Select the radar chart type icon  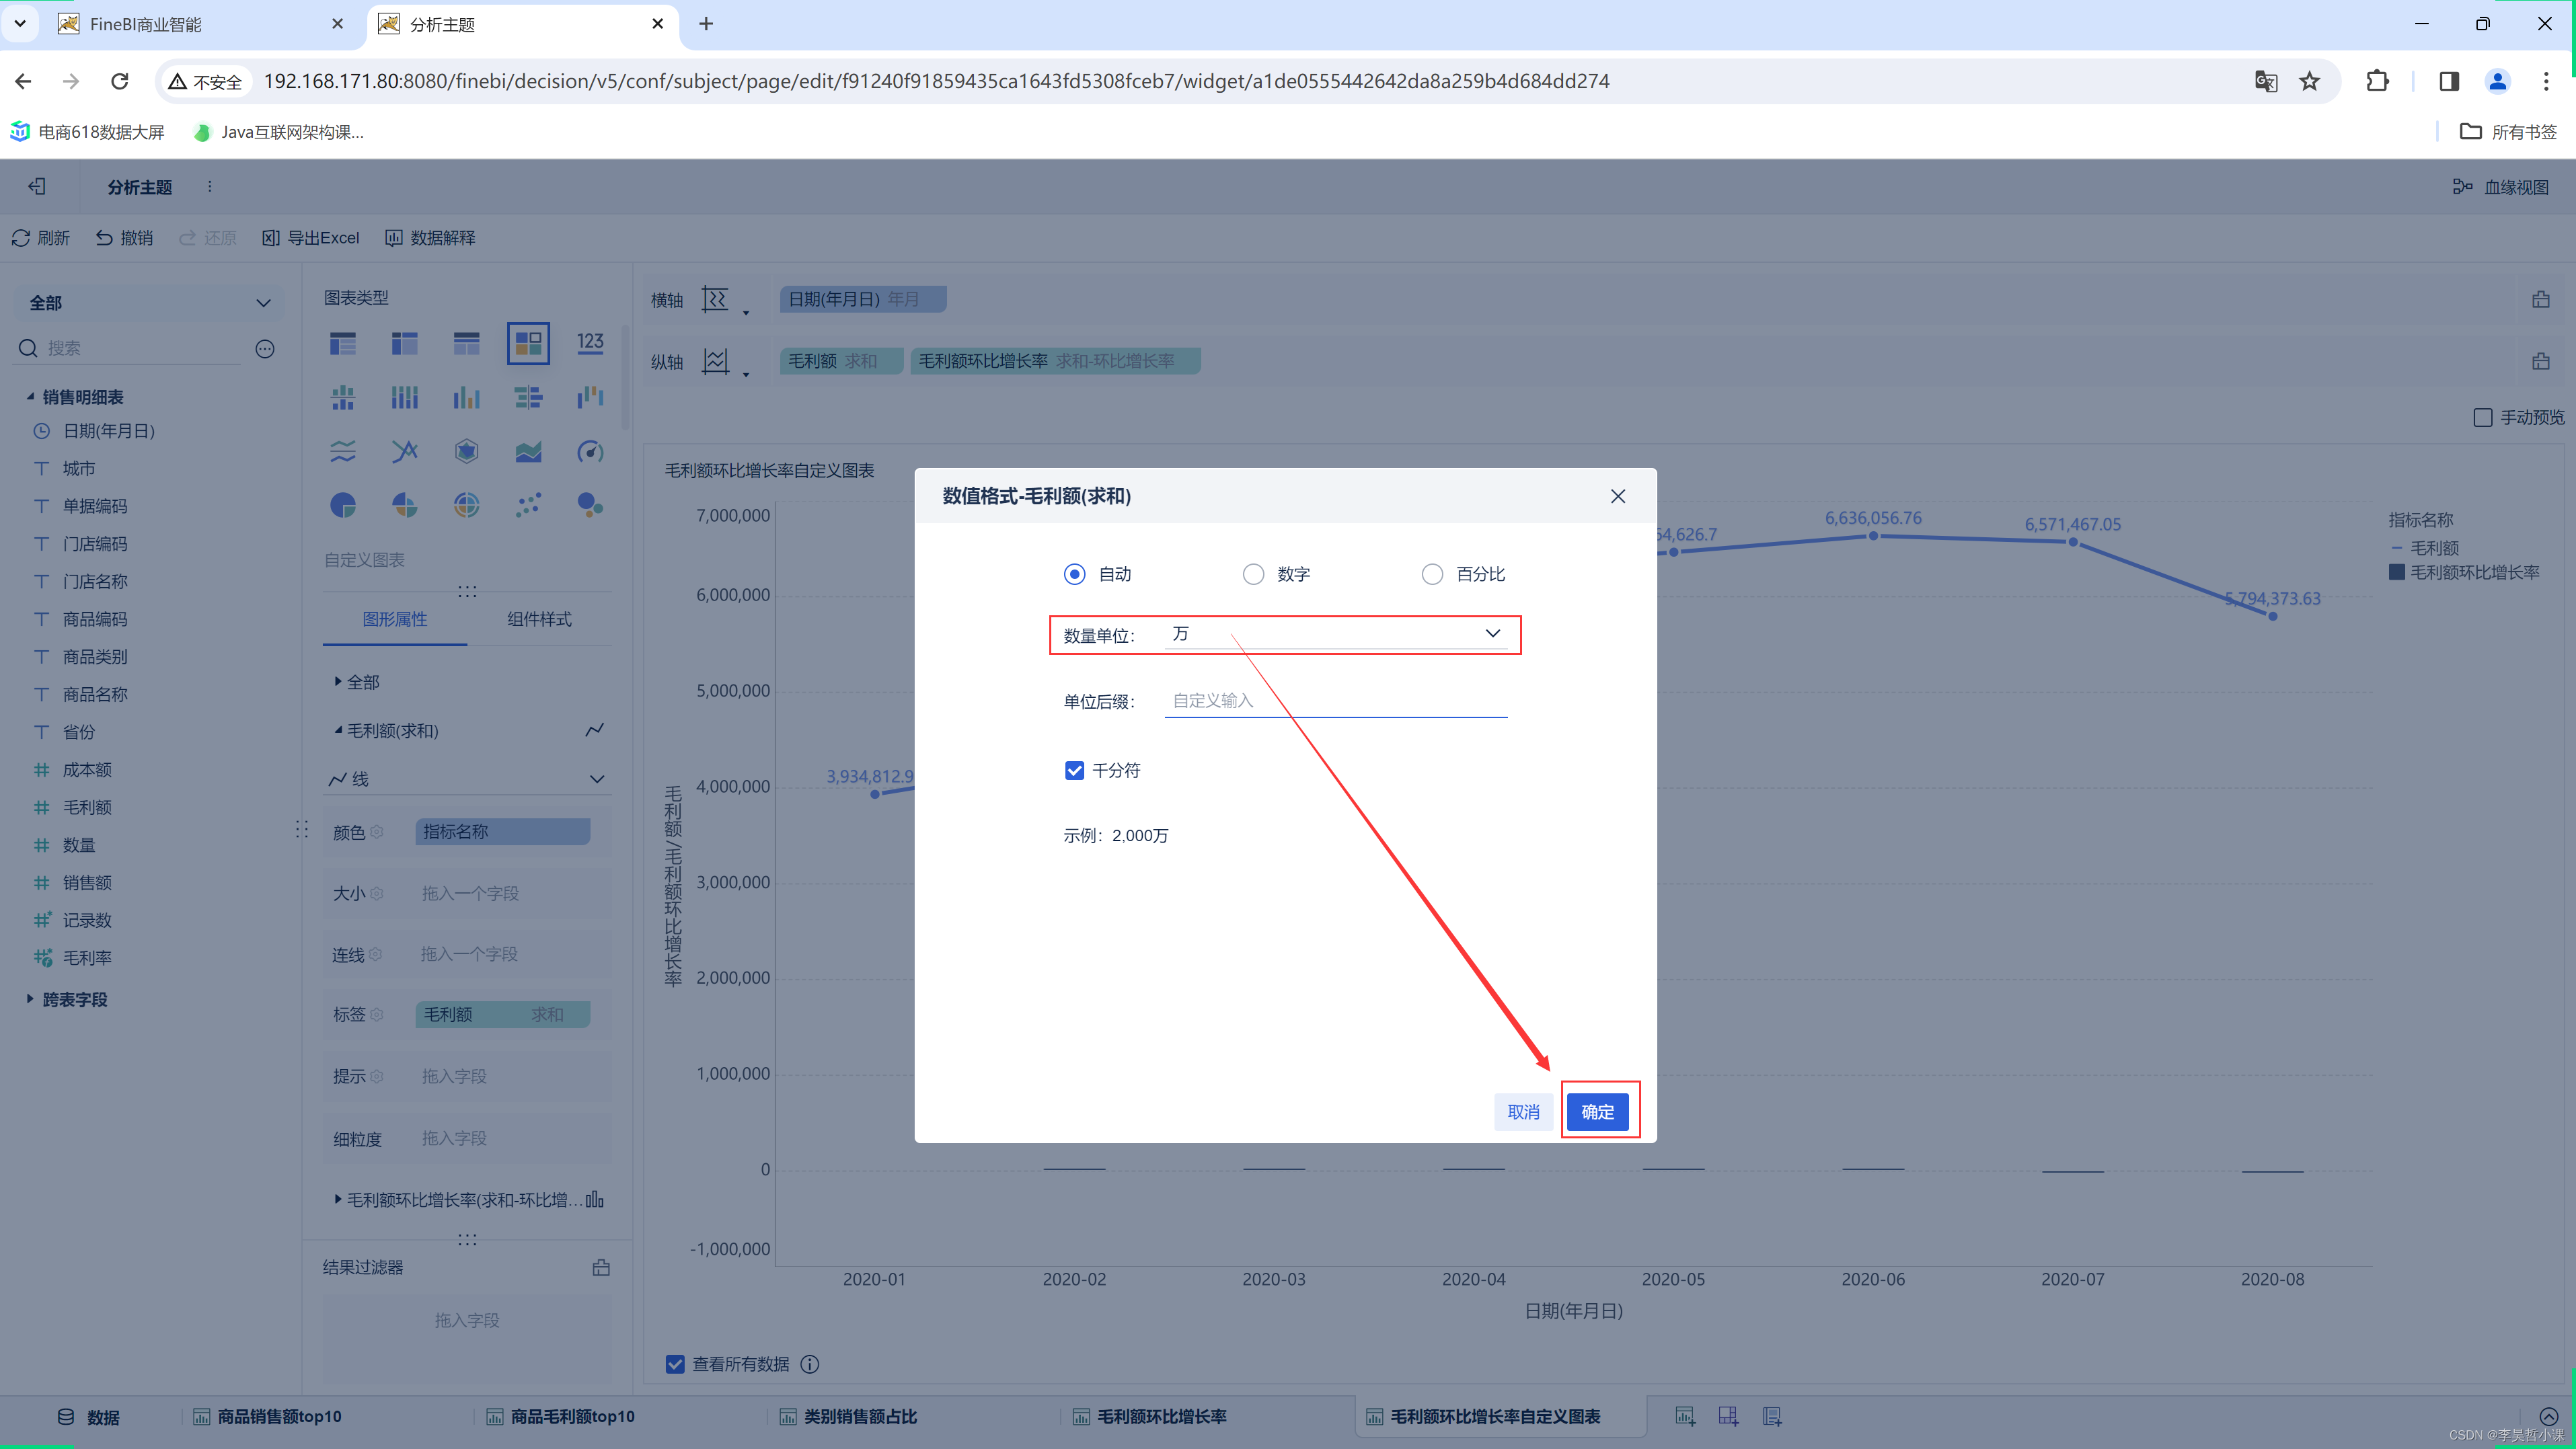pos(467,452)
